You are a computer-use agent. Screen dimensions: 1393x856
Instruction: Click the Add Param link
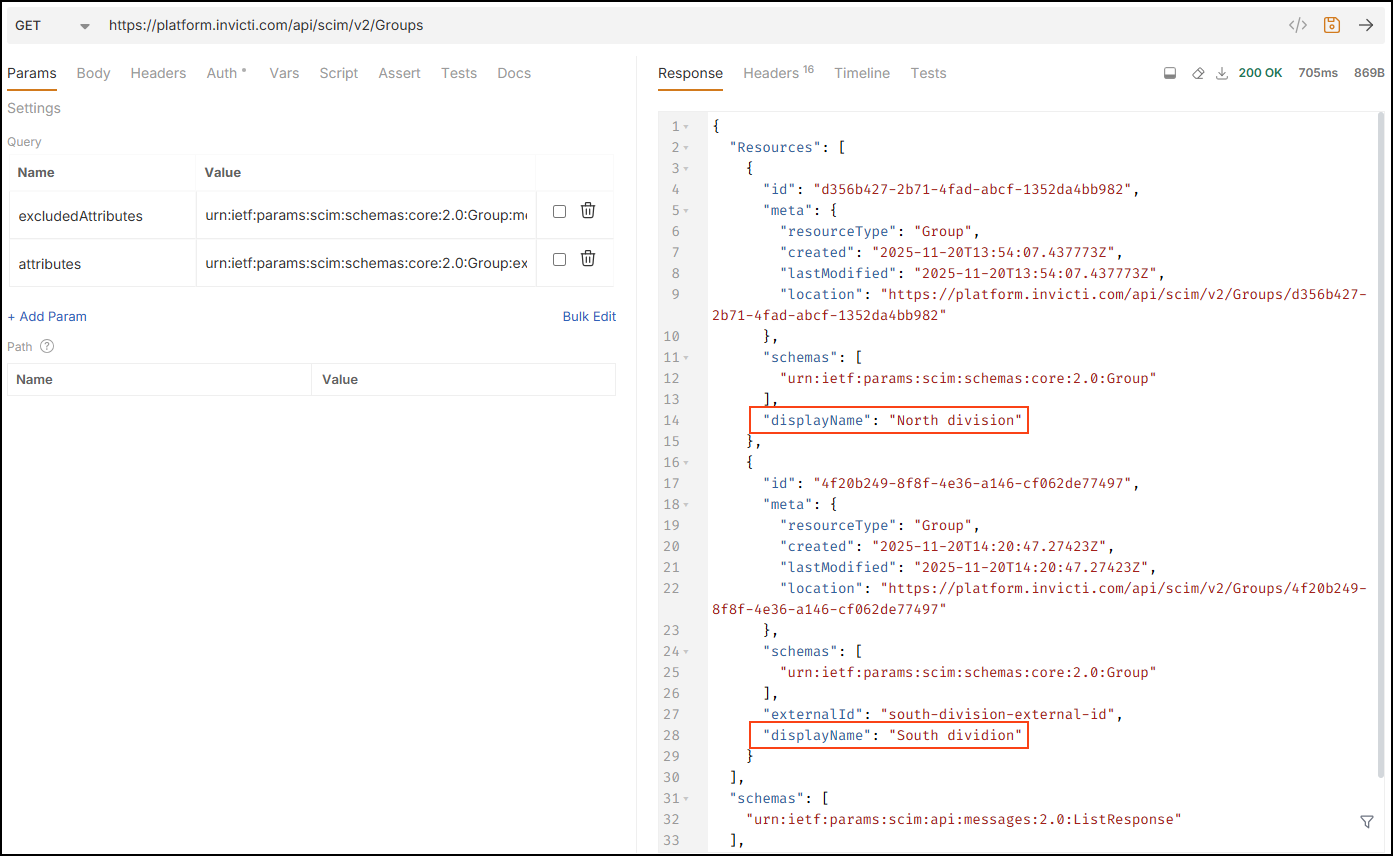(x=47, y=316)
